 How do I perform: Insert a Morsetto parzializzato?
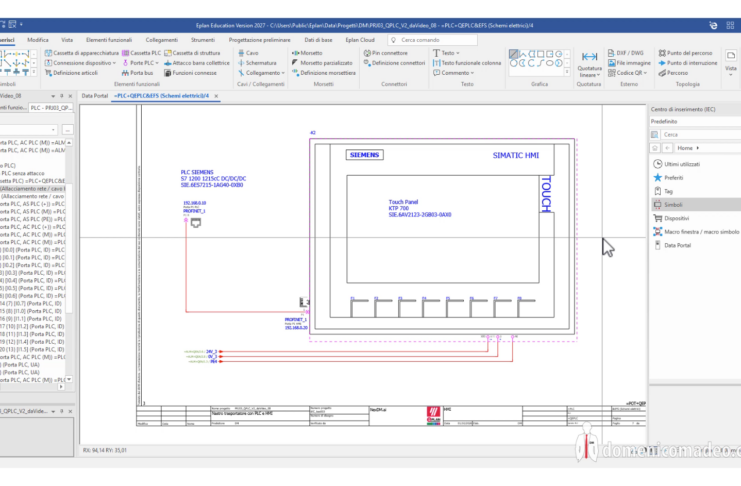(322, 63)
